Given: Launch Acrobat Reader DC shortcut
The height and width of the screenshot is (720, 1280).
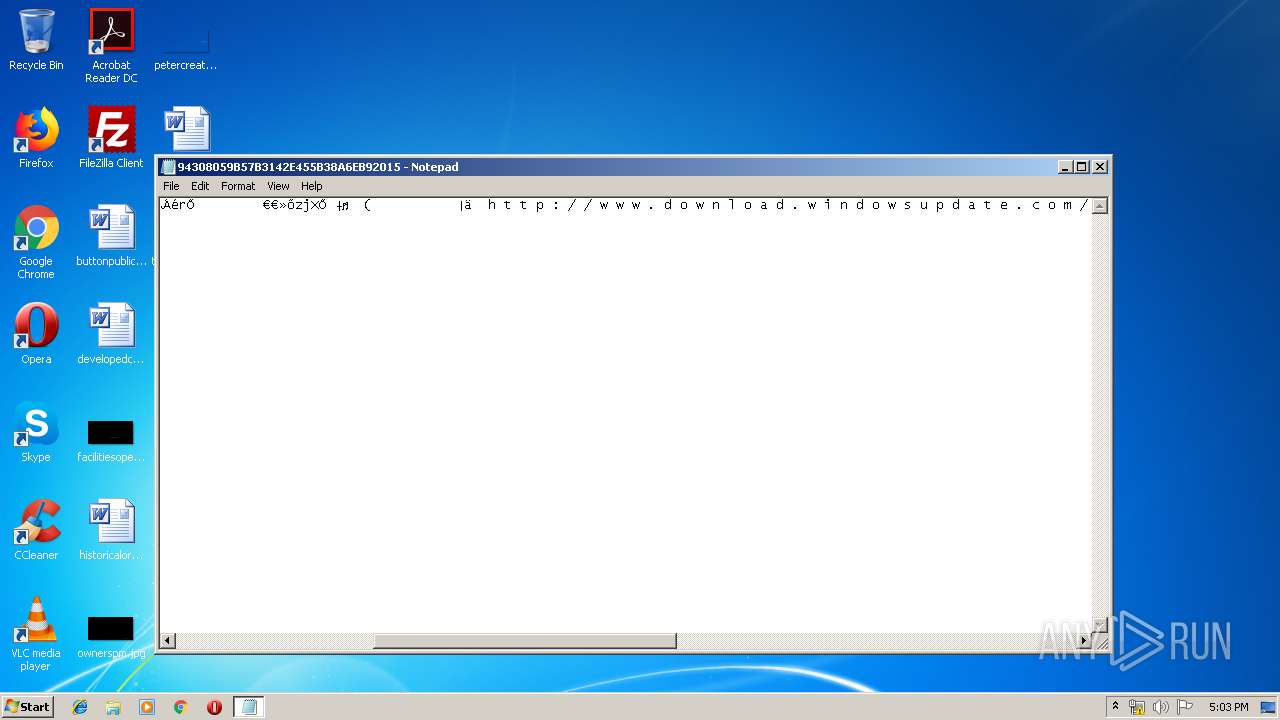Looking at the screenshot, I should coord(111,46).
